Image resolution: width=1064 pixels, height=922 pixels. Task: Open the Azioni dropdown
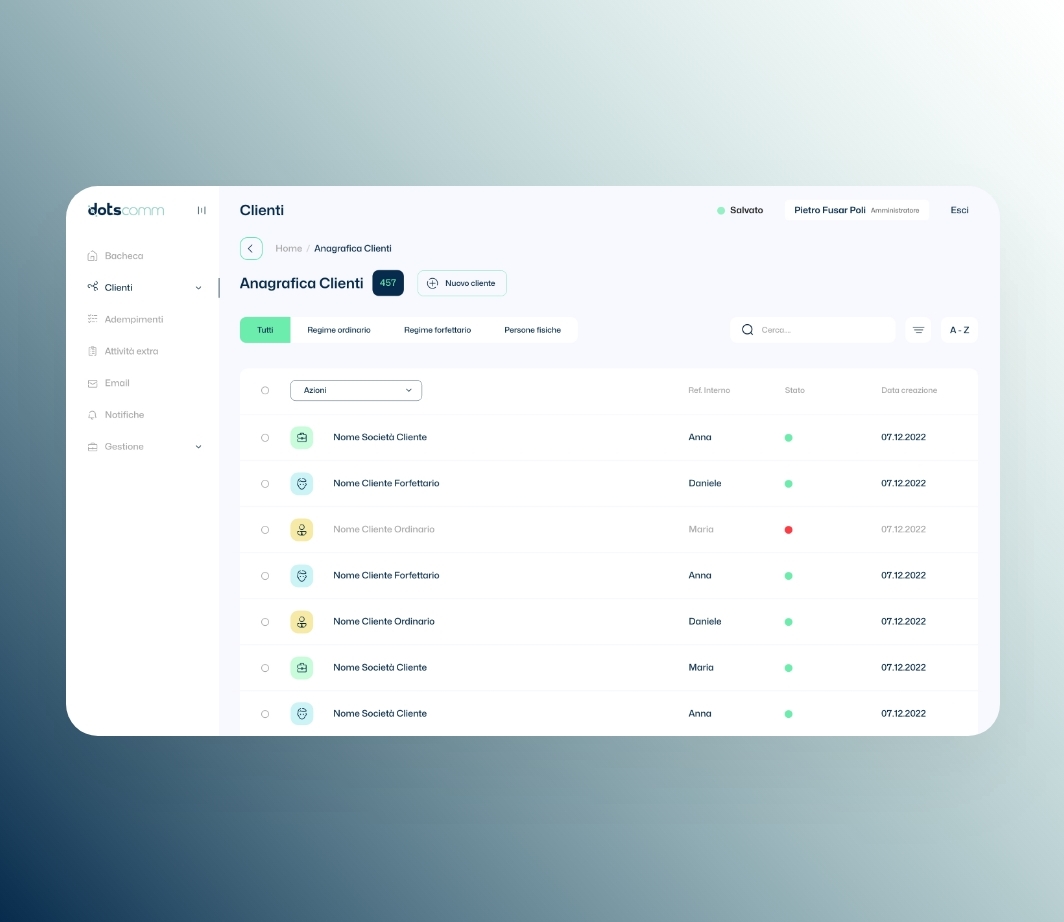(x=356, y=391)
